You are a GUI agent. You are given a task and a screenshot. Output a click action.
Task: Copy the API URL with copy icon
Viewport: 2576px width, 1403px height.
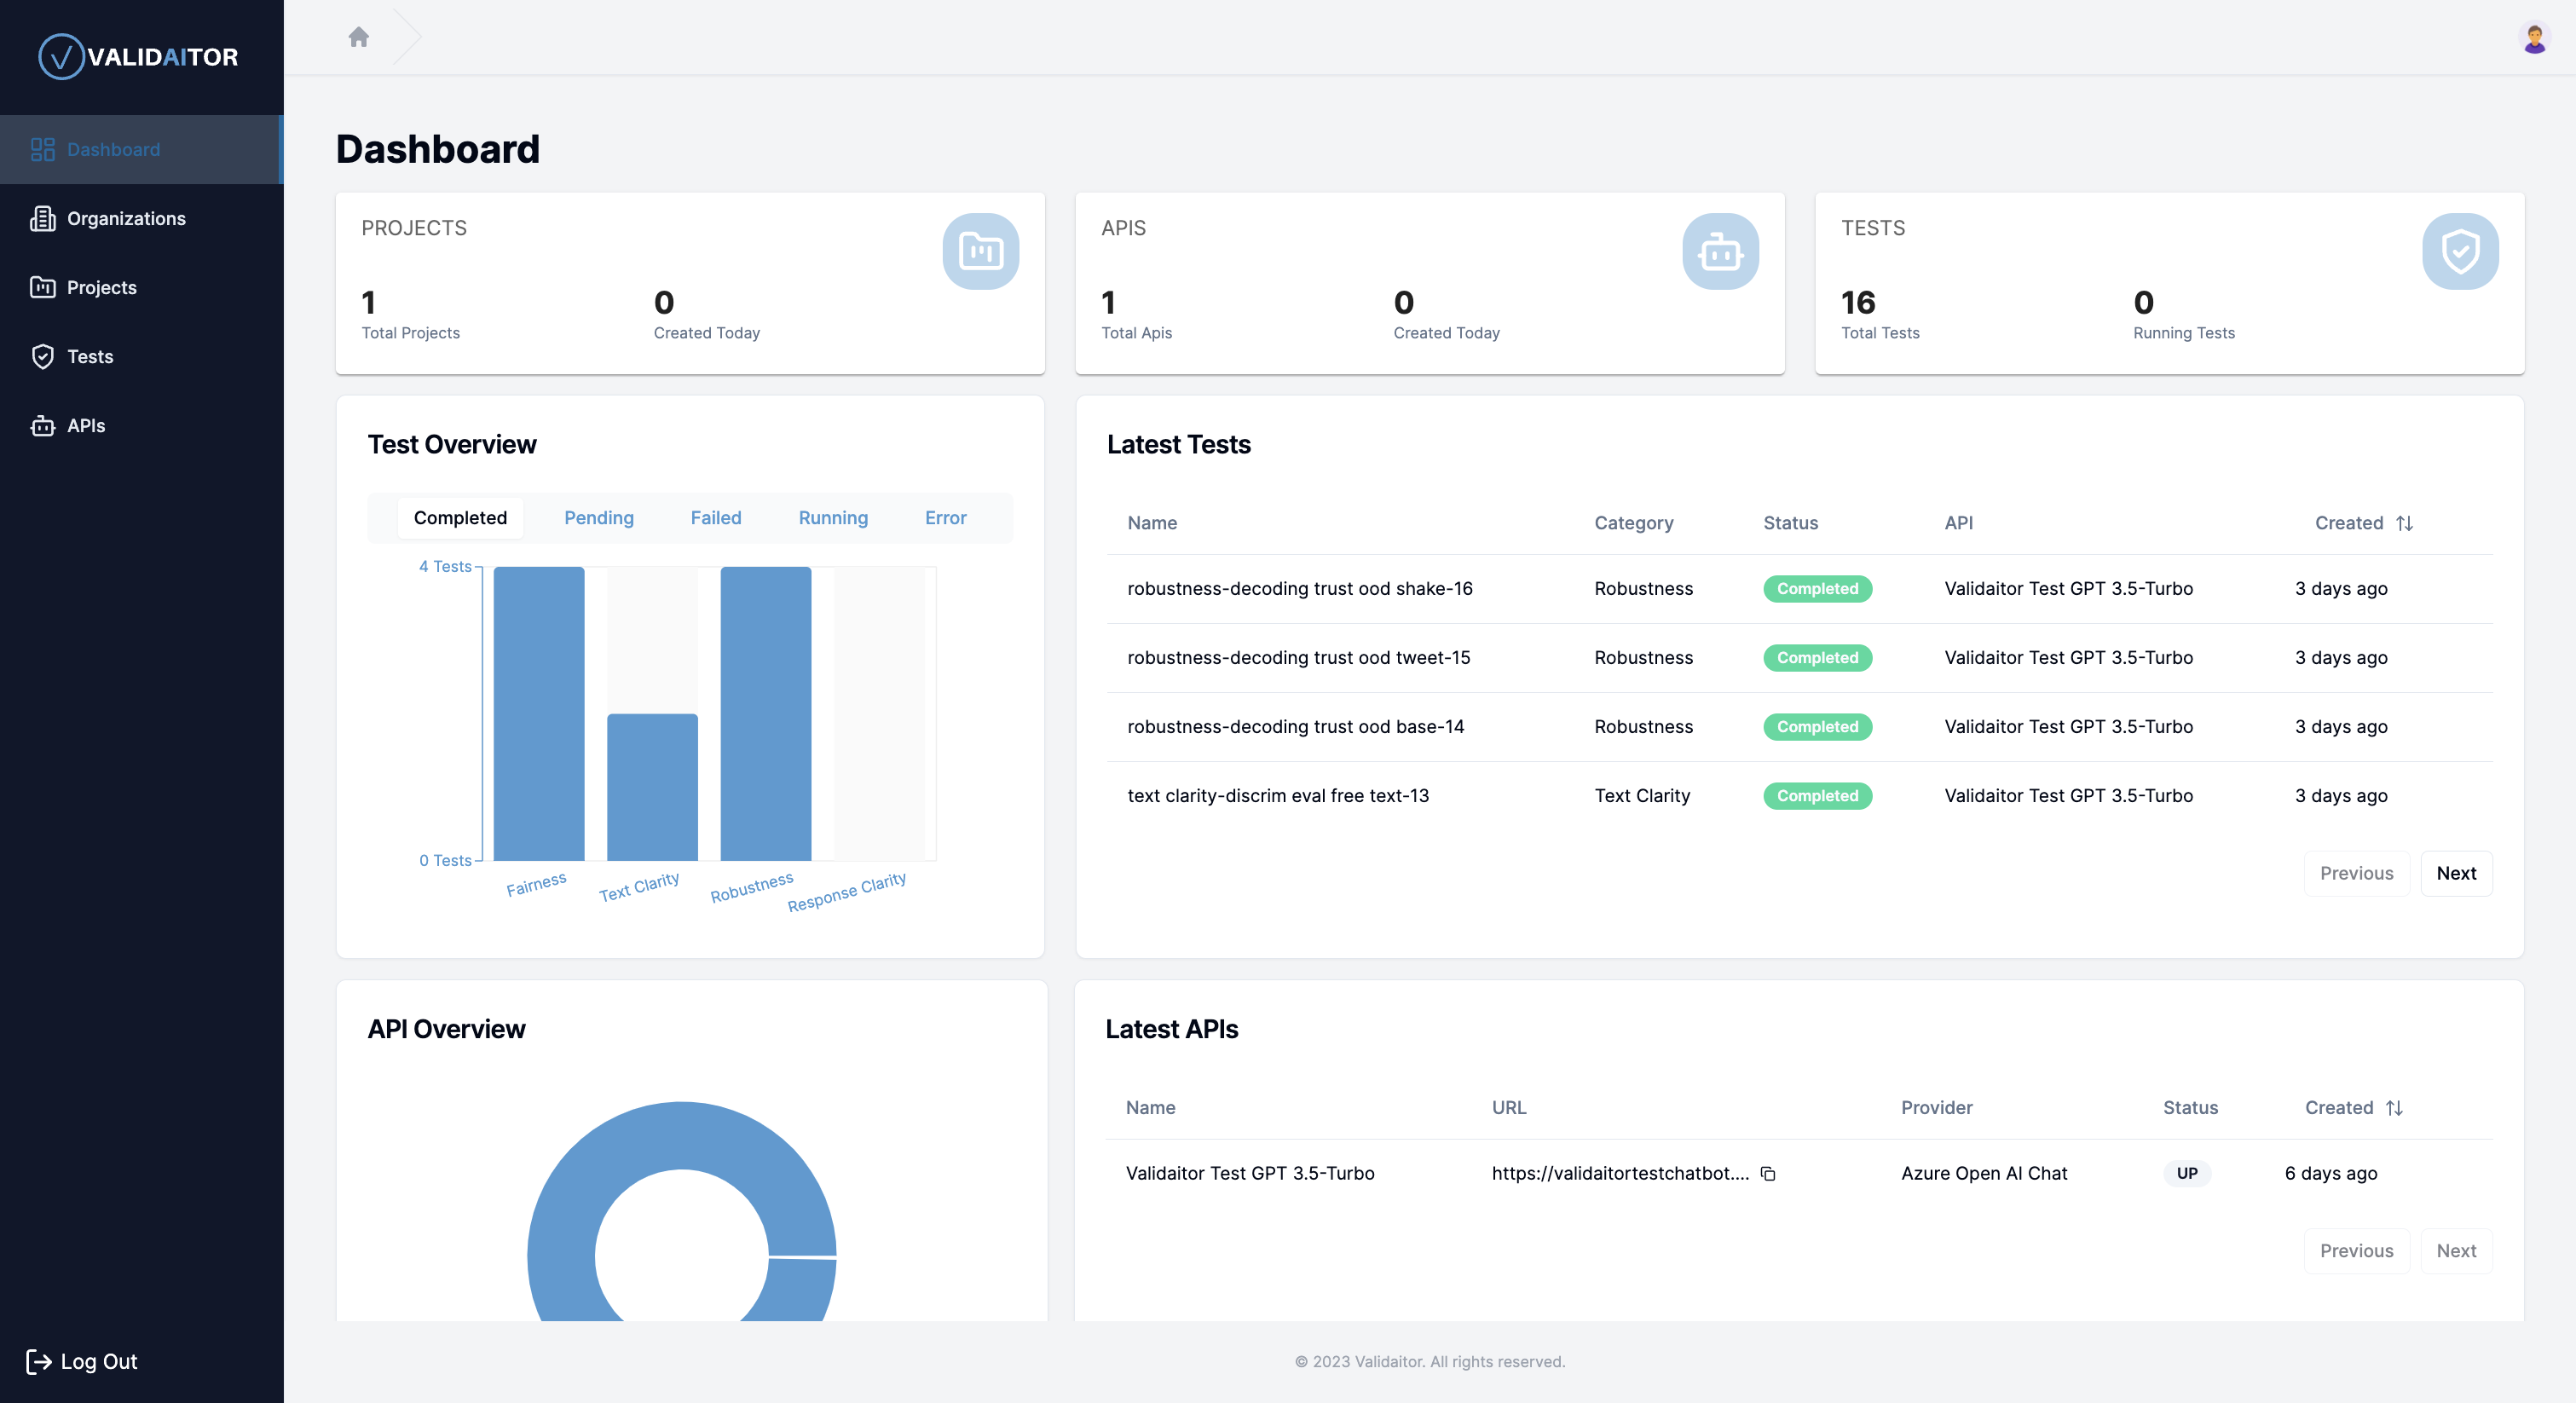point(1768,1174)
